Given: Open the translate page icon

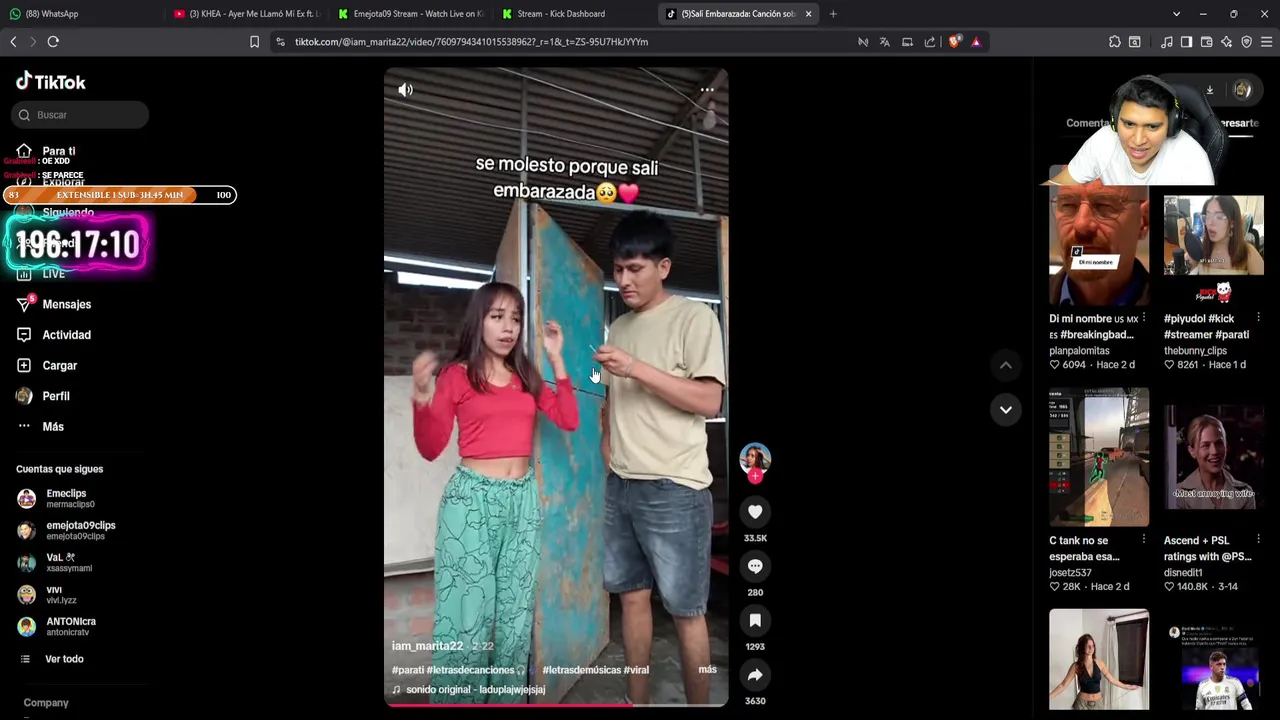Looking at the screenshot, I should coord(884,42).
